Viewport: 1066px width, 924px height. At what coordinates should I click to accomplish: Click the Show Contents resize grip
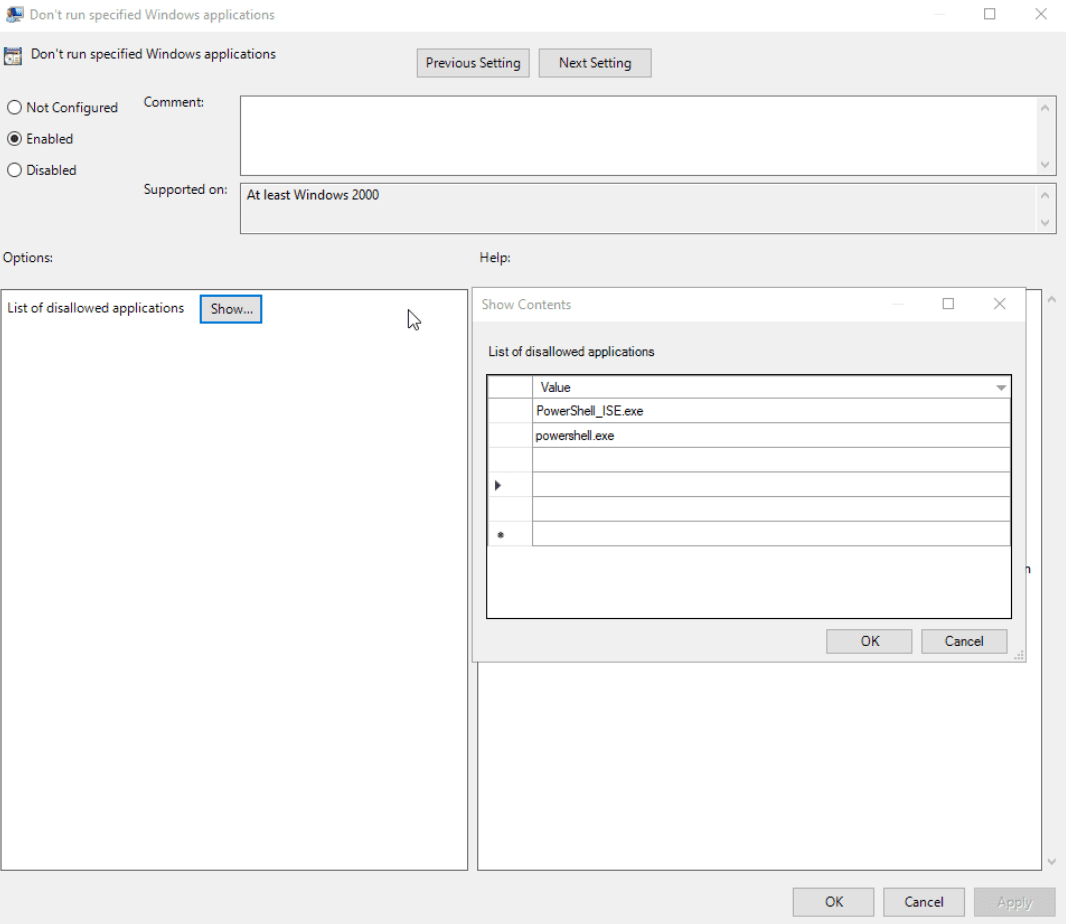(x=1019, y=655)
